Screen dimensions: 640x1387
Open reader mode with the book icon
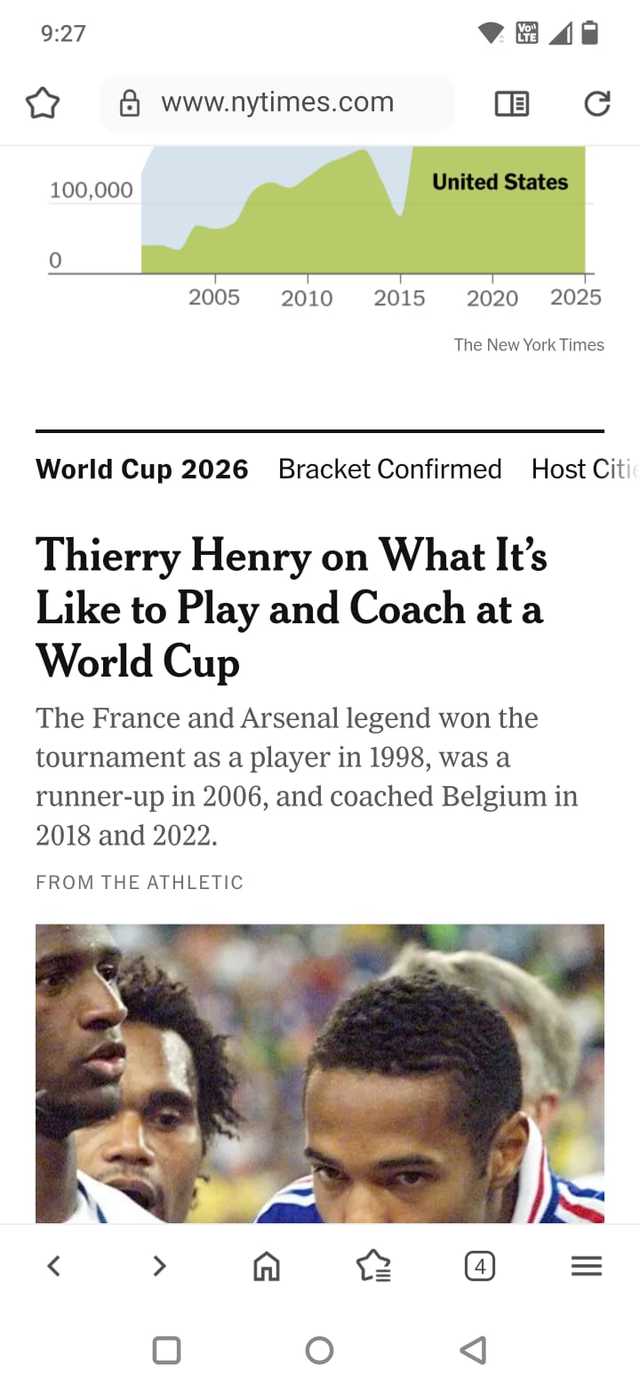coord(512,103)
